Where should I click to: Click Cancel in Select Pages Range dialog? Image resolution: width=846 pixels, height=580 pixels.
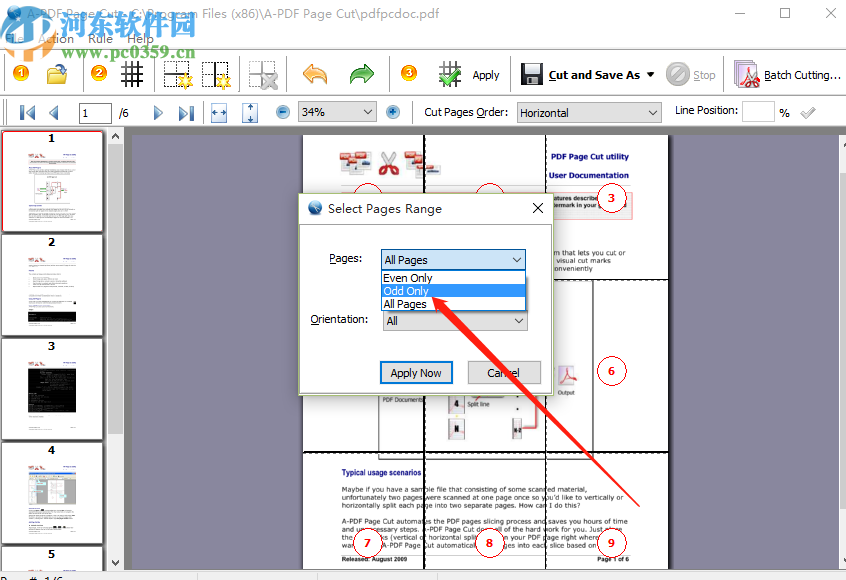coord(504,372)
